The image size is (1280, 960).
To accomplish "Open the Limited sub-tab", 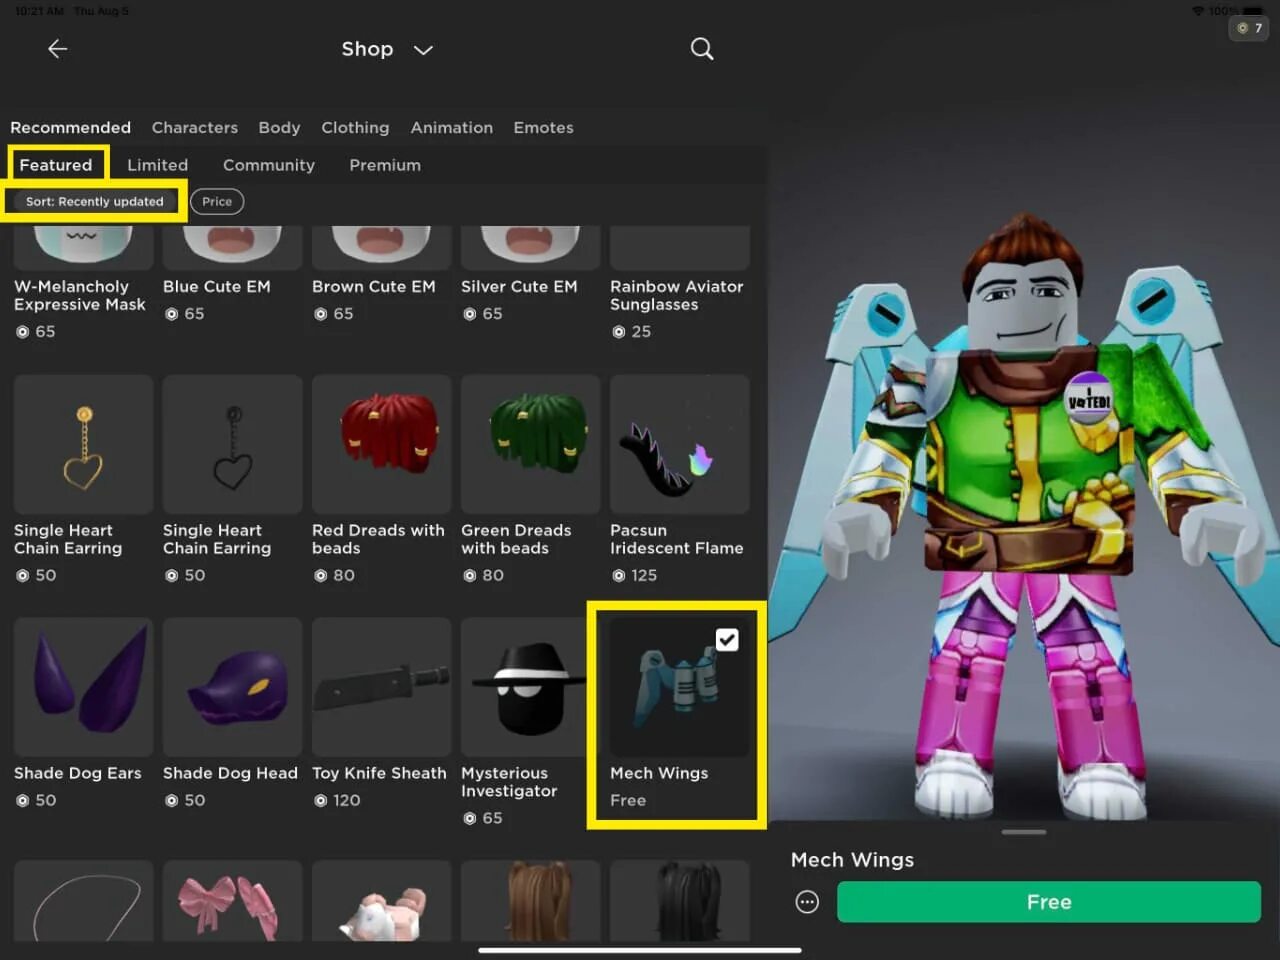I will [157, 165].
